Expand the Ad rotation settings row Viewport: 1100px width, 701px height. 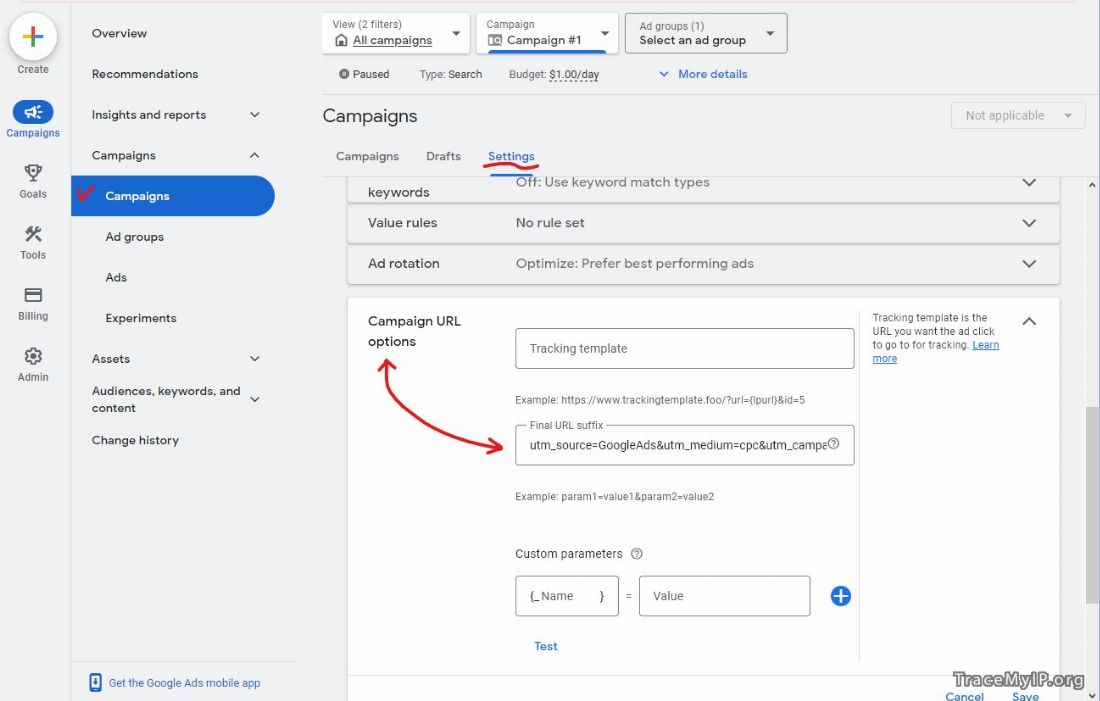tap(1029, 264)
